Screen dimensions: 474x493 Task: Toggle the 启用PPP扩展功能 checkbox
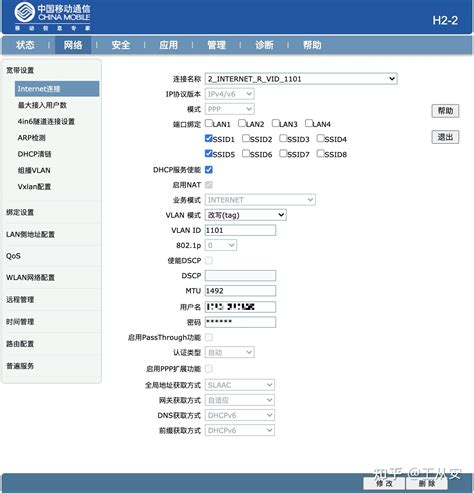point(209,369)
